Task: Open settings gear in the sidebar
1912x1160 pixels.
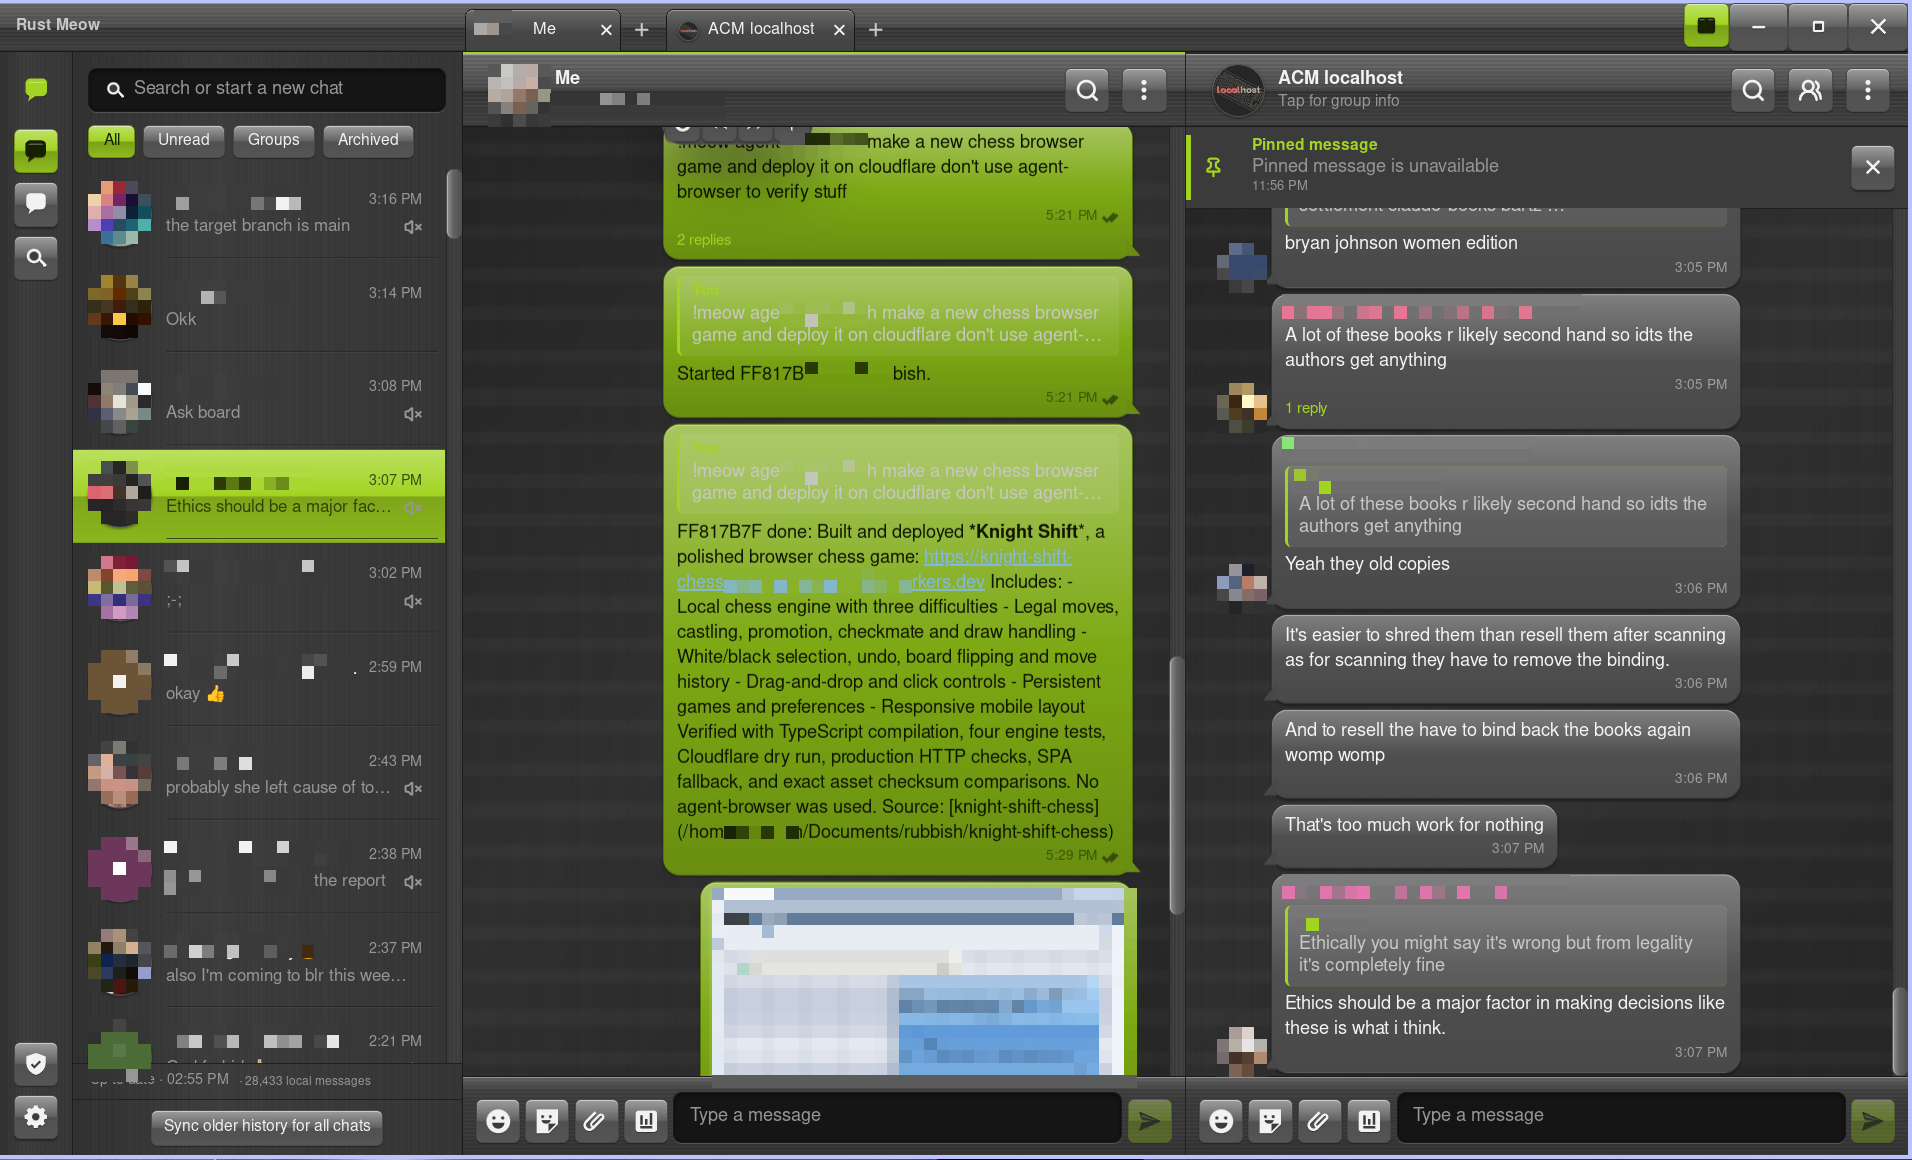Action: (36, 1116)
